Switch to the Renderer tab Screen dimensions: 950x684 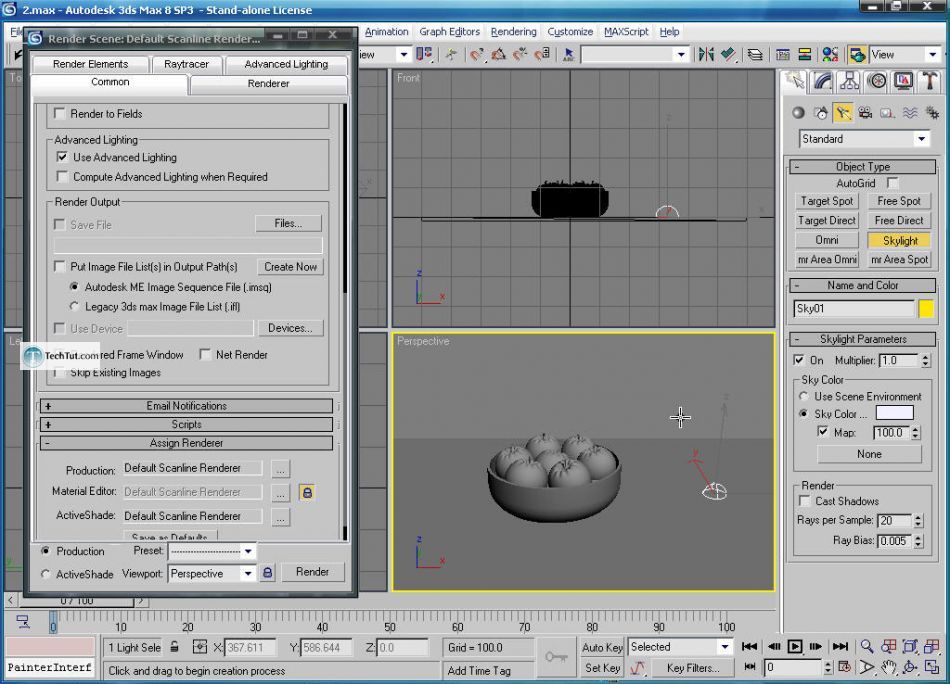tap(268, 84)
